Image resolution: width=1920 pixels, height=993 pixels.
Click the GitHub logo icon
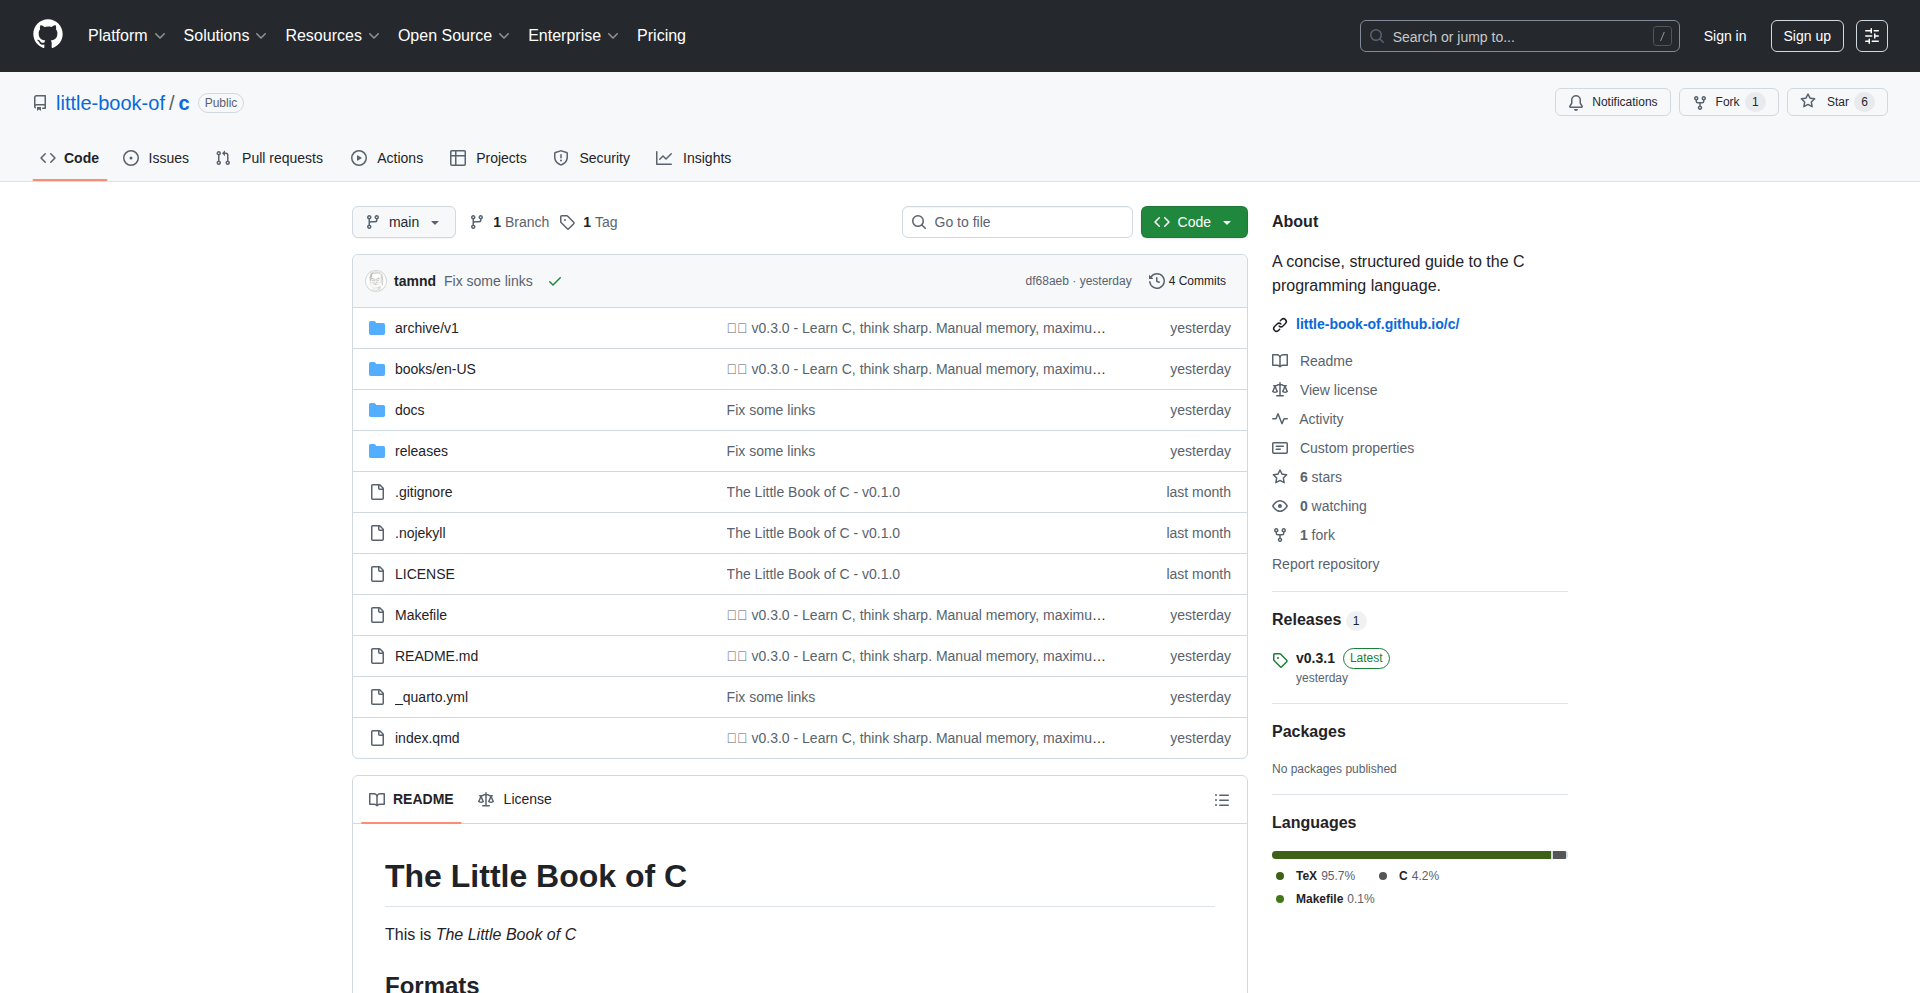(48, 35)
